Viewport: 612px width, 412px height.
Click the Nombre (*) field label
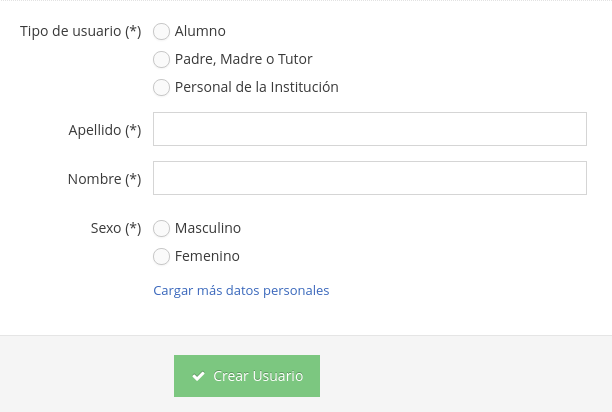coord(104,179)
